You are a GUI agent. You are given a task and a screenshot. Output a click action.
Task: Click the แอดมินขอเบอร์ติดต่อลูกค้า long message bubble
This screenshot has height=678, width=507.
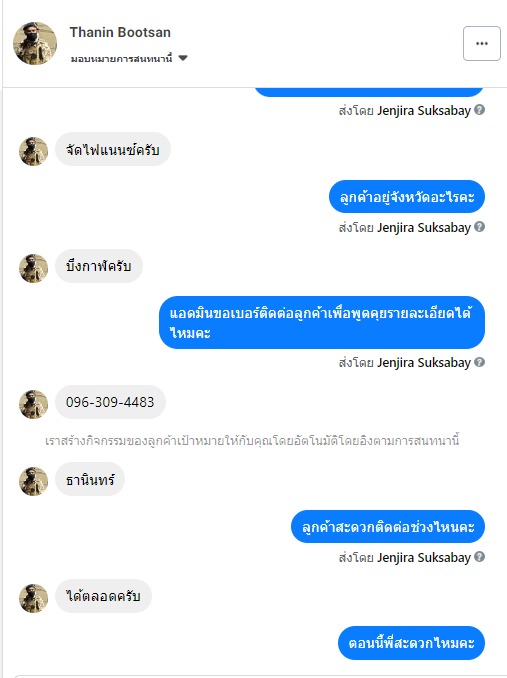[322, 323]
